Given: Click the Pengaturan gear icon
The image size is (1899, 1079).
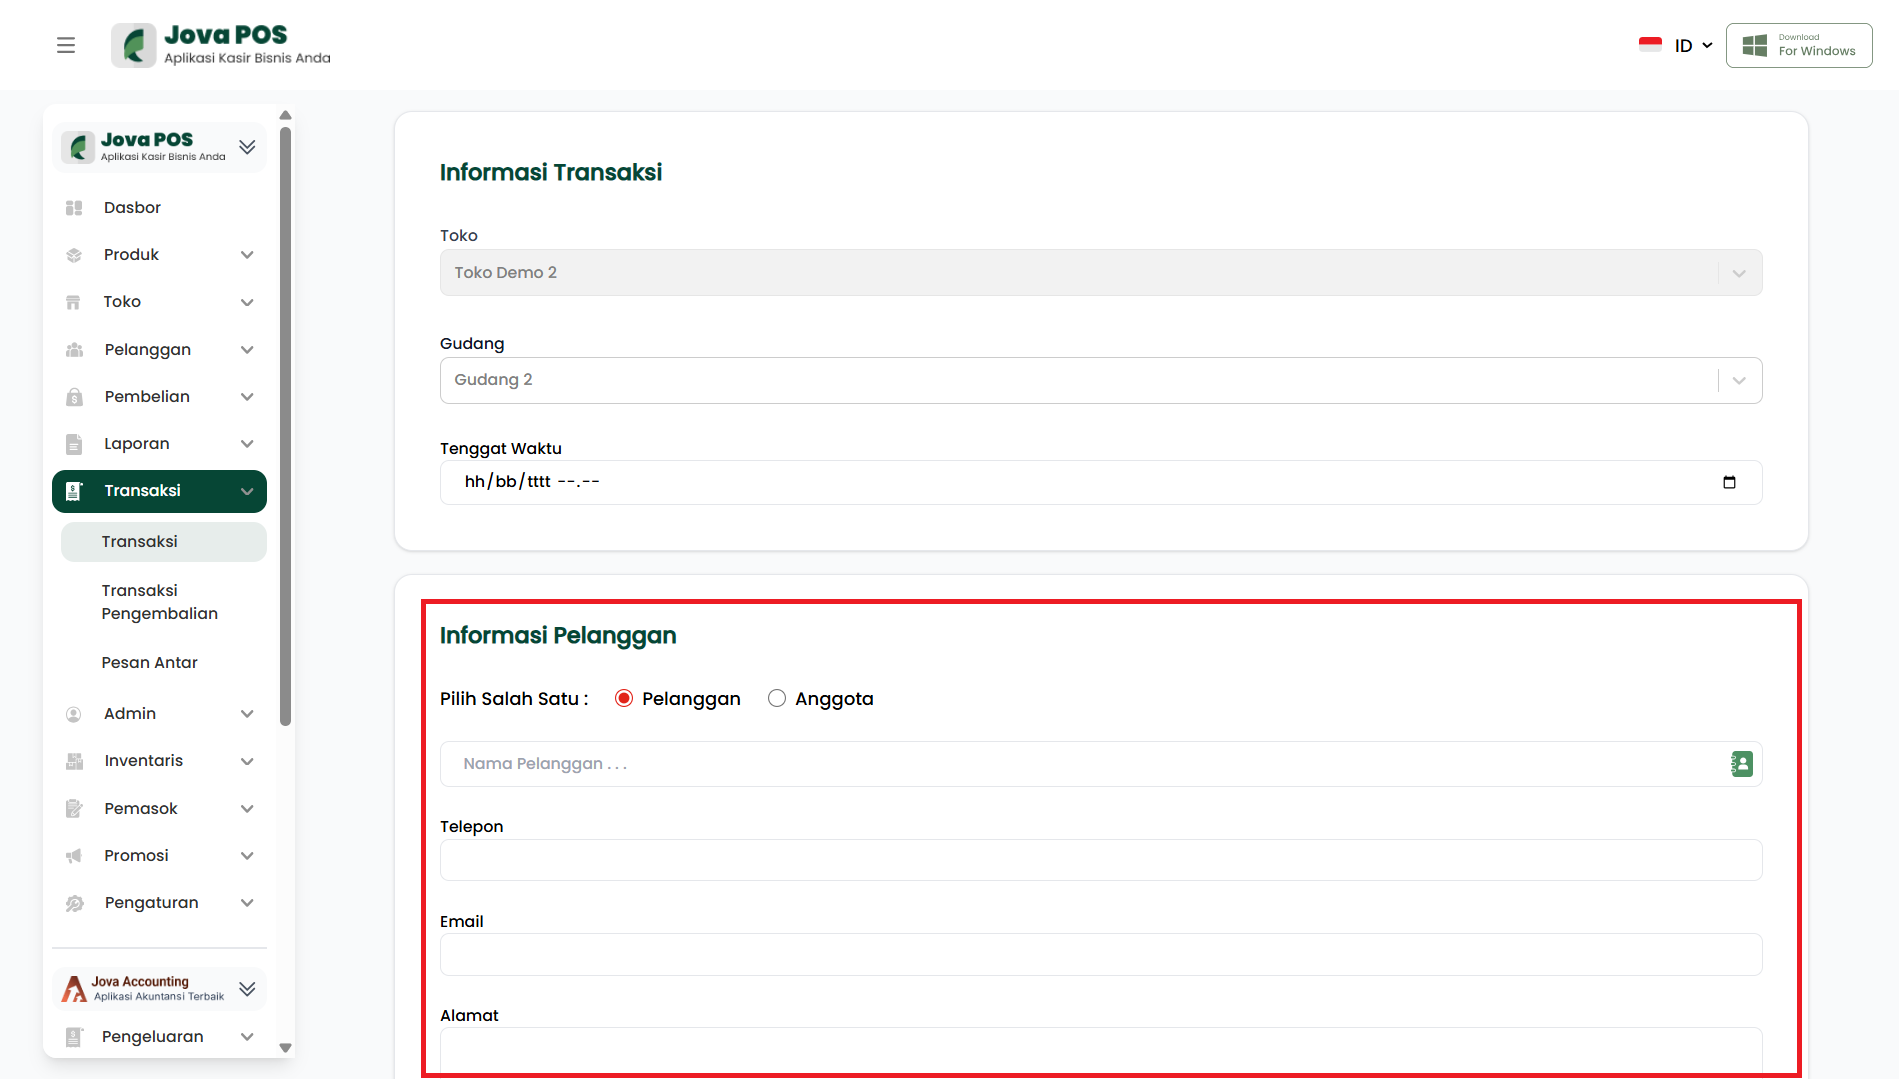Looking at the screenshot, I should [74, 903].
